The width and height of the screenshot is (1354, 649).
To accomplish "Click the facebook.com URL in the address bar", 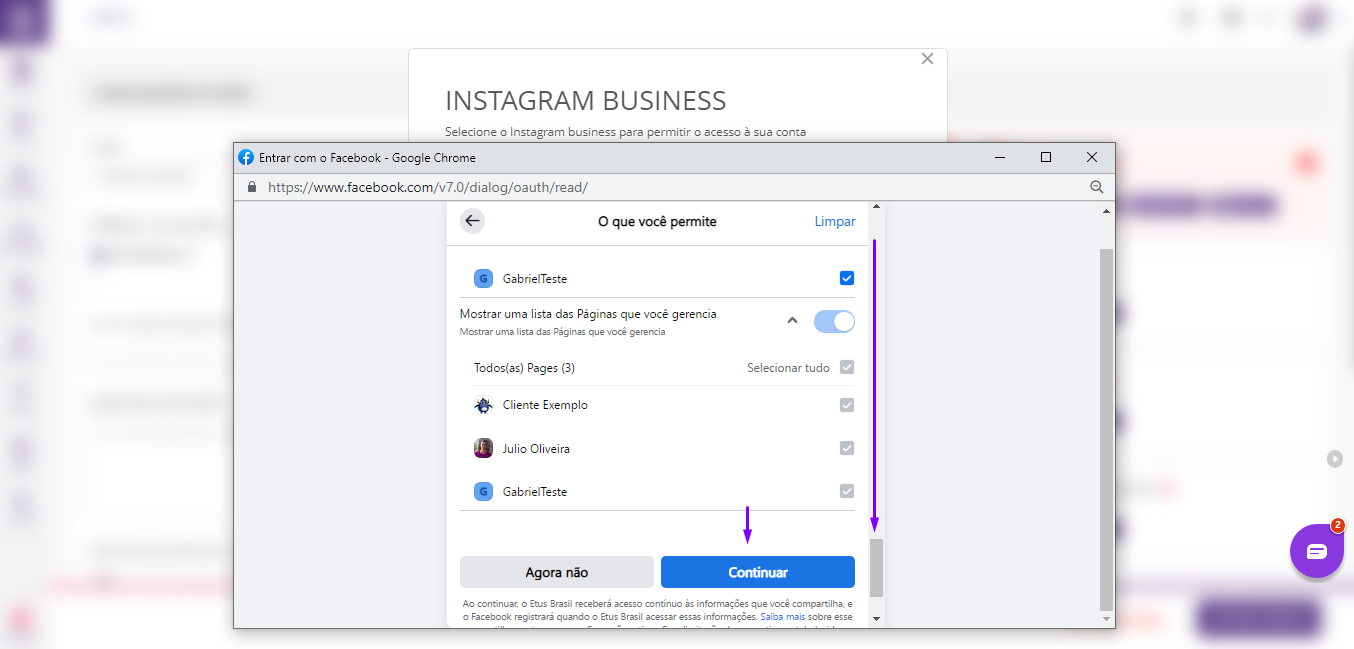I will tap(428, 187).
